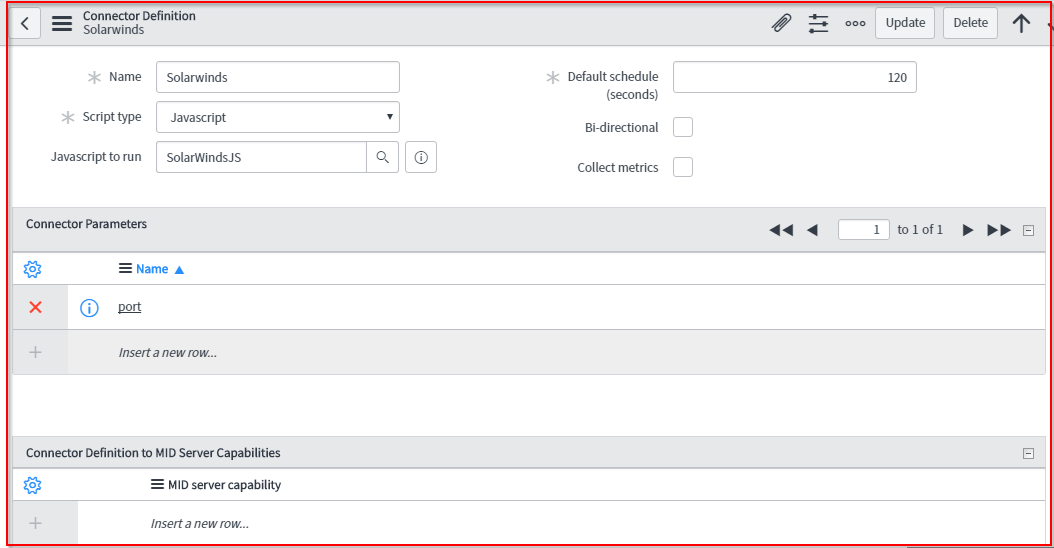Open more options three-dots icon
The width and height of the screenshot is (1054, 548).
[x=855, y=23]
